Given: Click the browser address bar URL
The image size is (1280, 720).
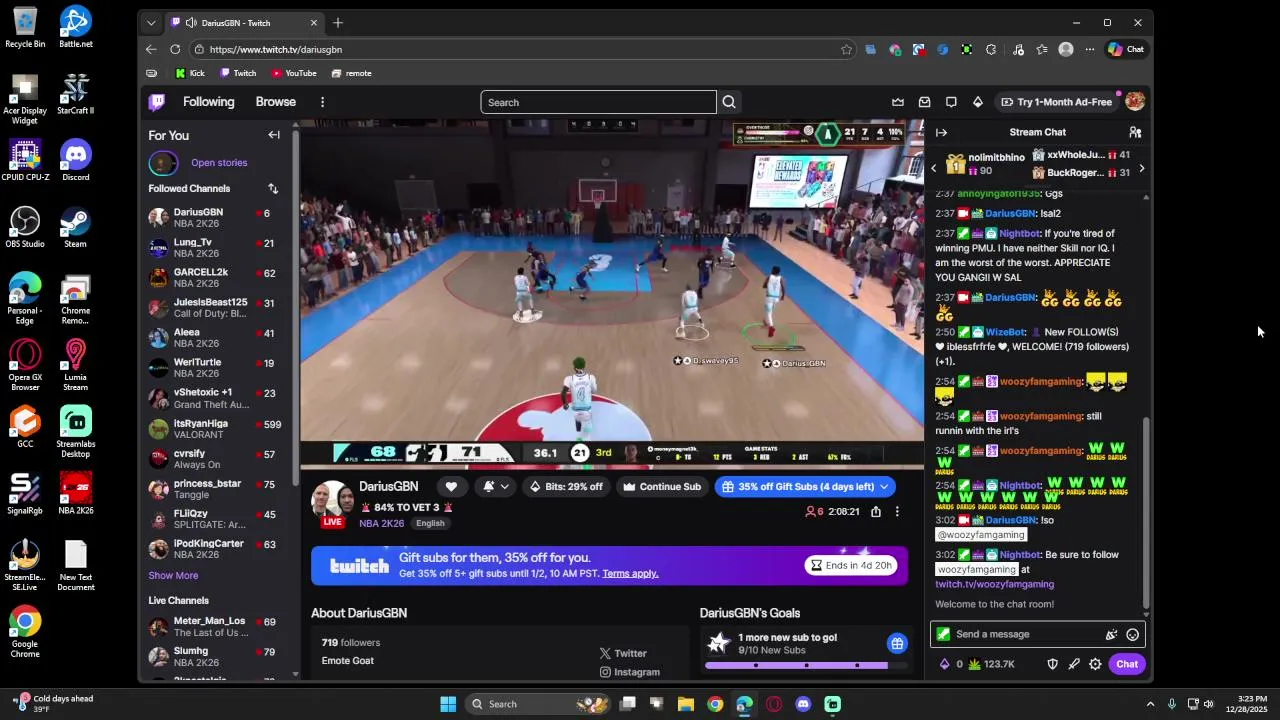Looking at the screenshot, I should [x=276, y=49].
